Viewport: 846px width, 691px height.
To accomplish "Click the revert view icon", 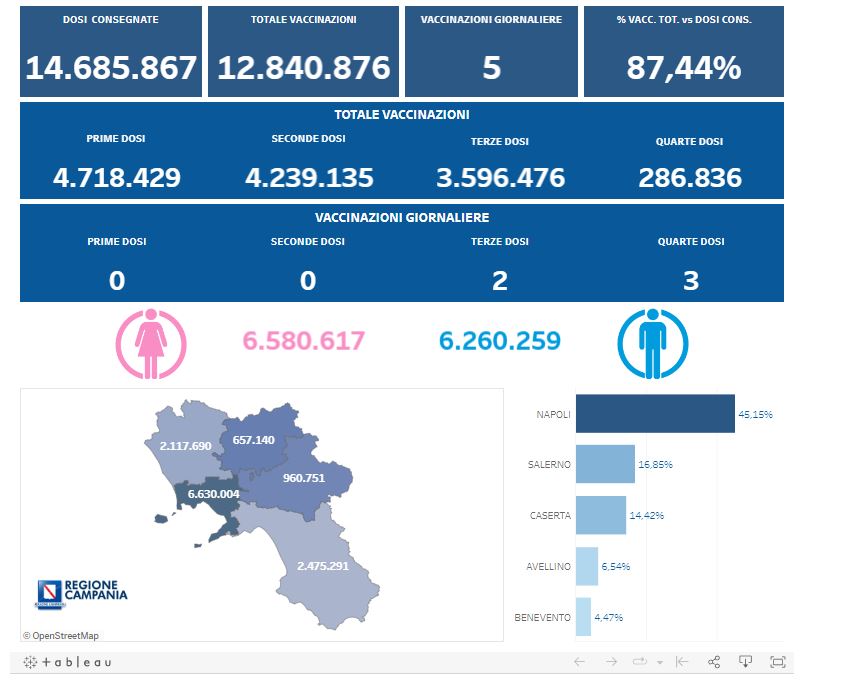I will (x=682, y=662).
